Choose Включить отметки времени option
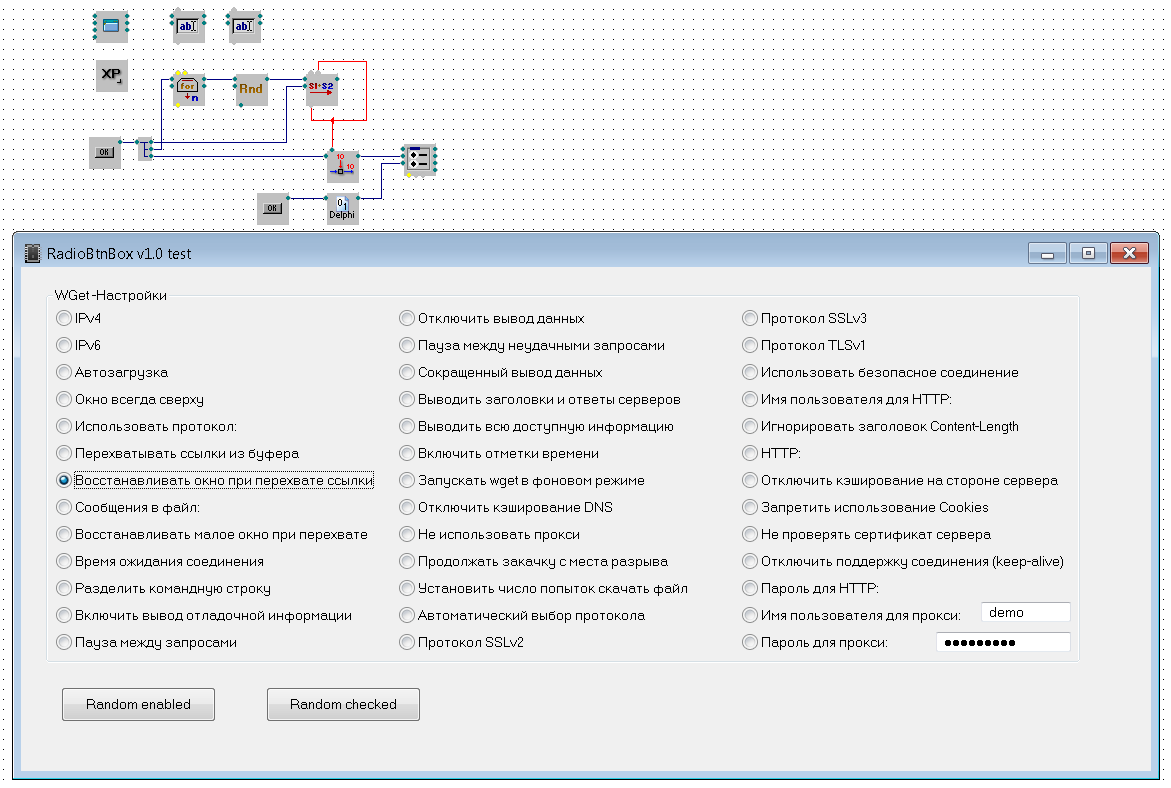Viewport: 1171px width, 788px height. [500, 453]
